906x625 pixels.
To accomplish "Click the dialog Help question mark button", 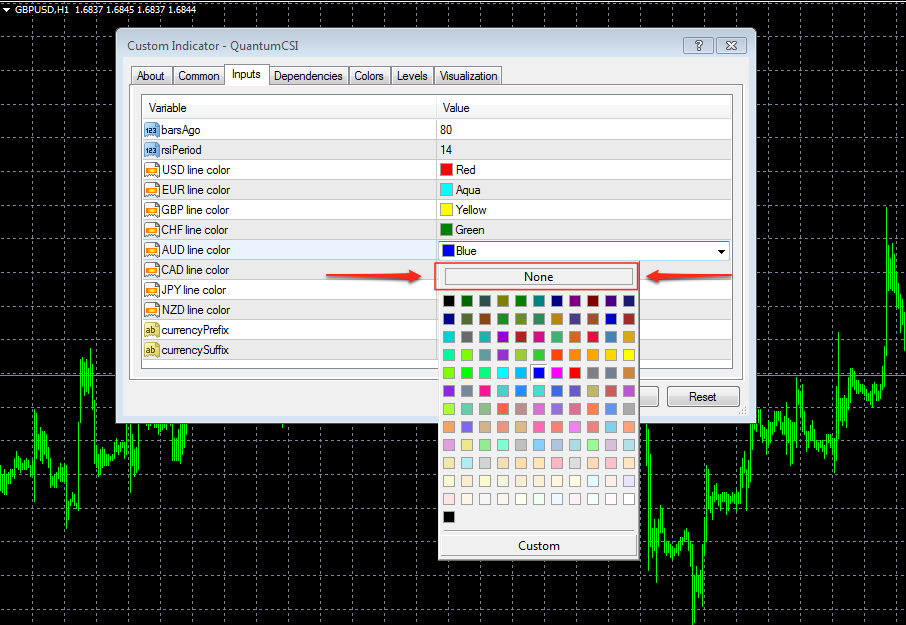I will [x=698, y=46].
